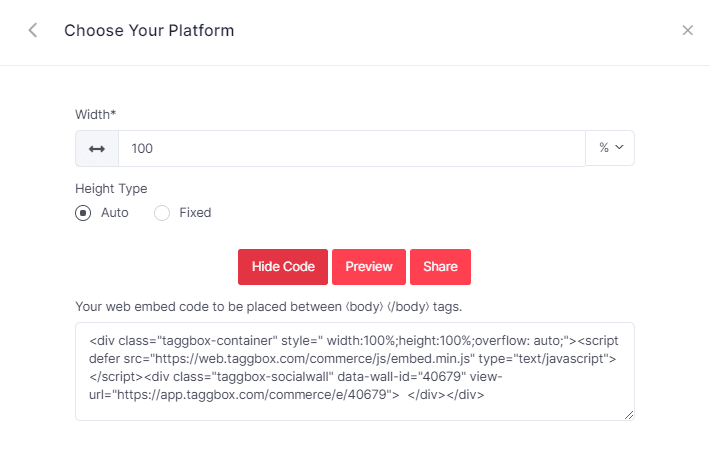Click the Fixed label text

point(195,212)
